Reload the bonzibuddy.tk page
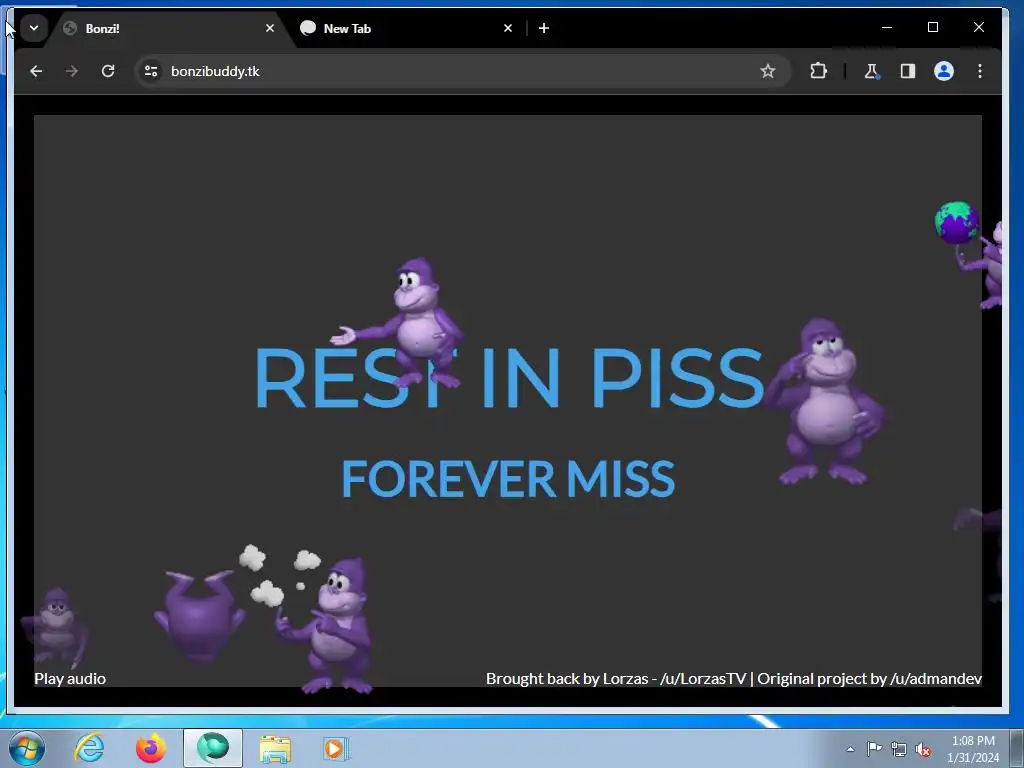 pos(108,71)
